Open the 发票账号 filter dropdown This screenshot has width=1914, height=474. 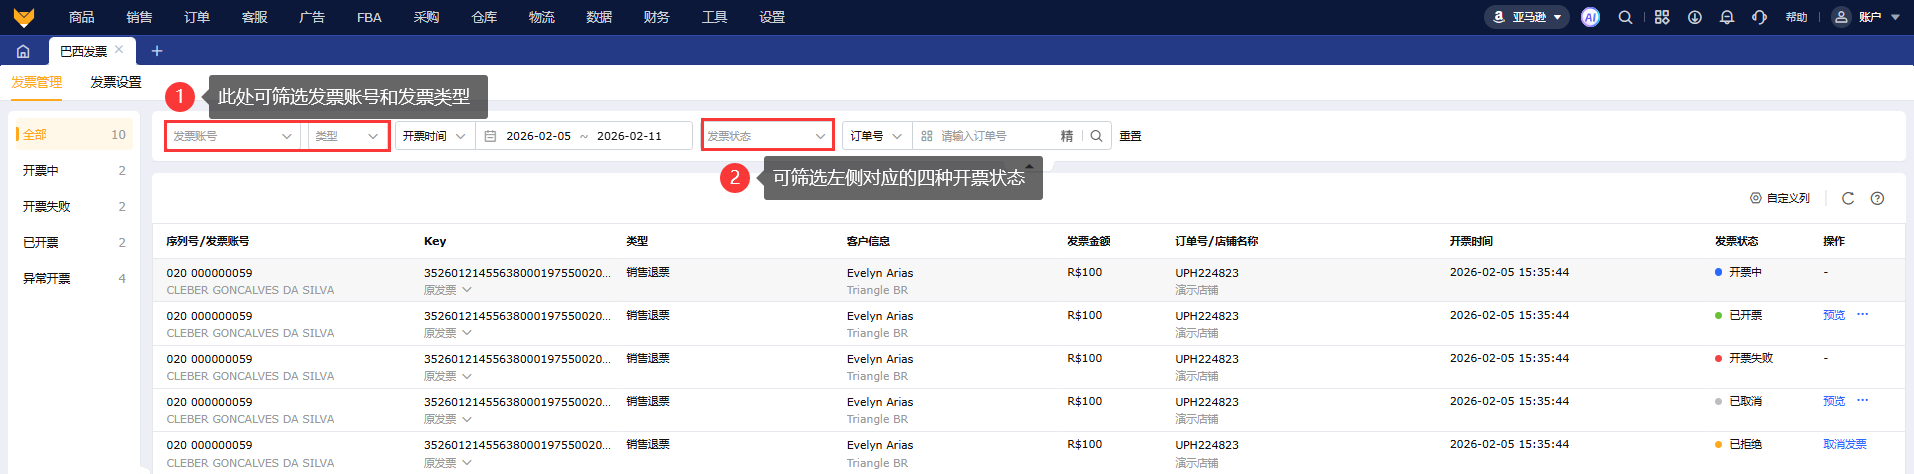pos(233,136)
